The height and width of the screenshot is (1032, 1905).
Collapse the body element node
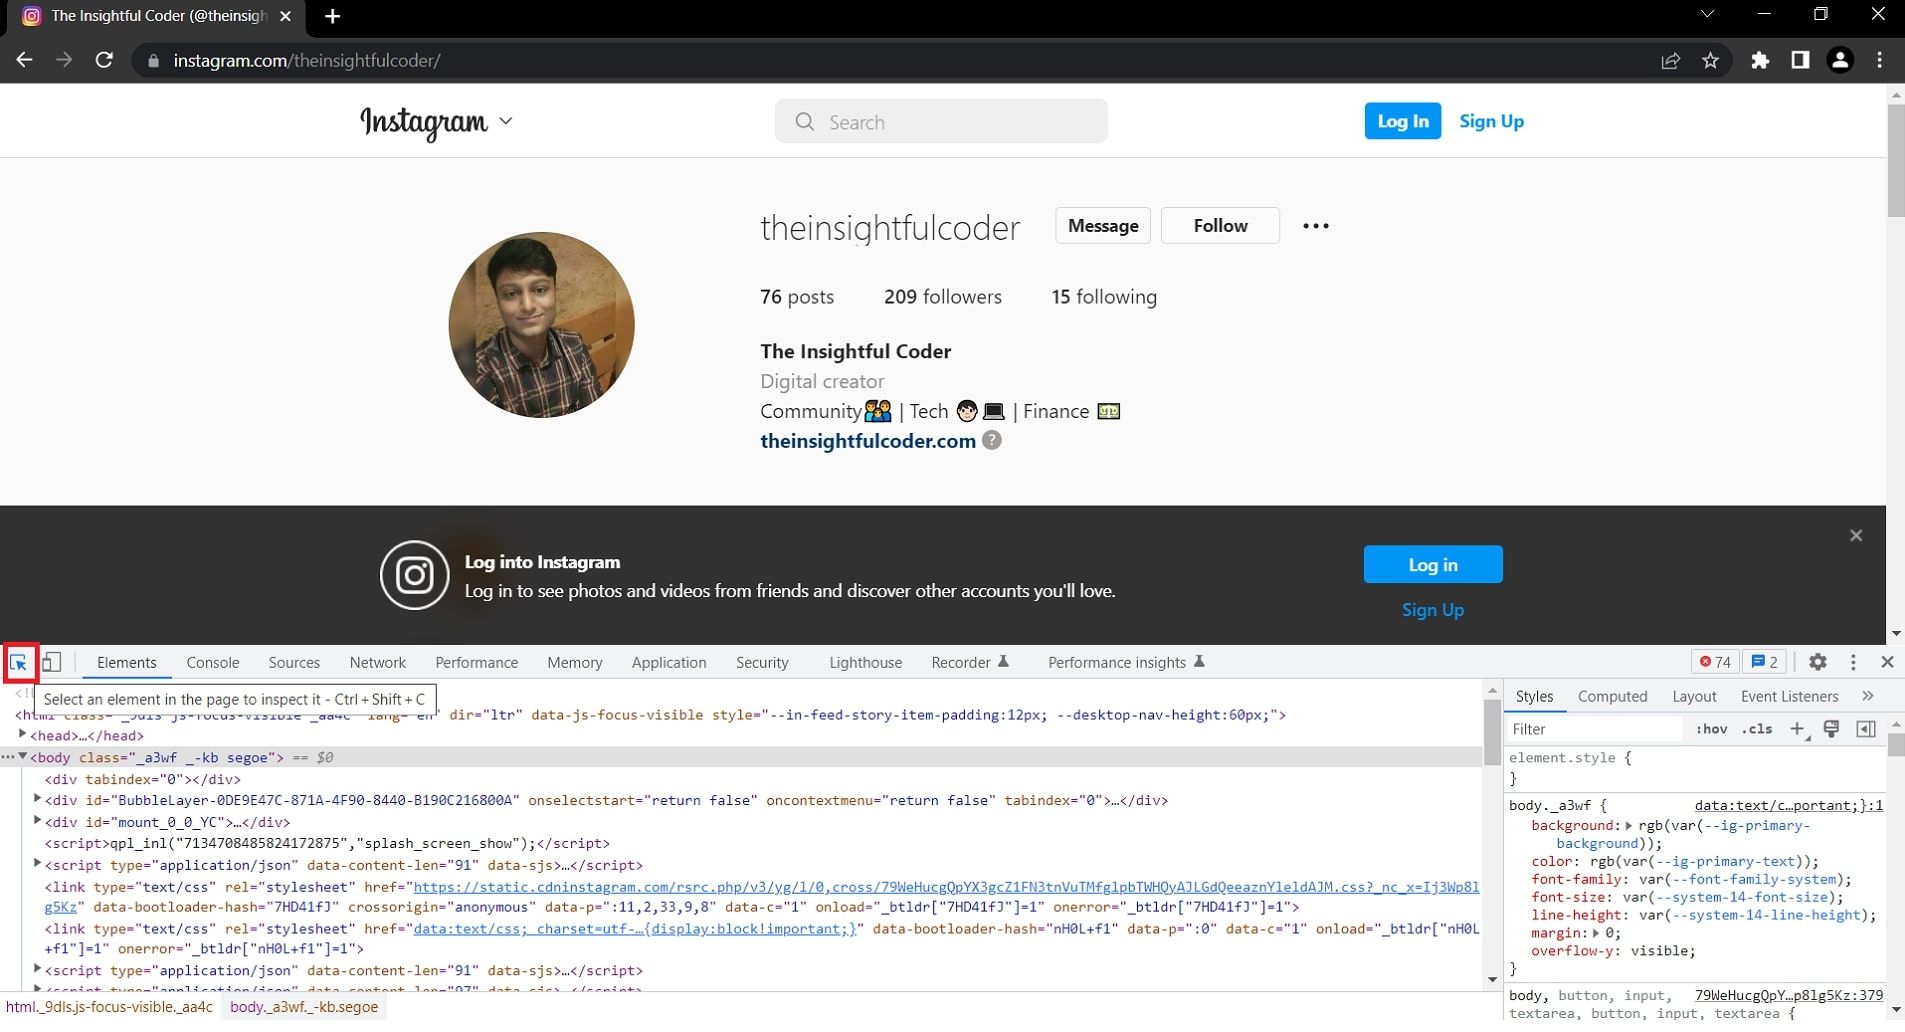click(x=22, y=757)
